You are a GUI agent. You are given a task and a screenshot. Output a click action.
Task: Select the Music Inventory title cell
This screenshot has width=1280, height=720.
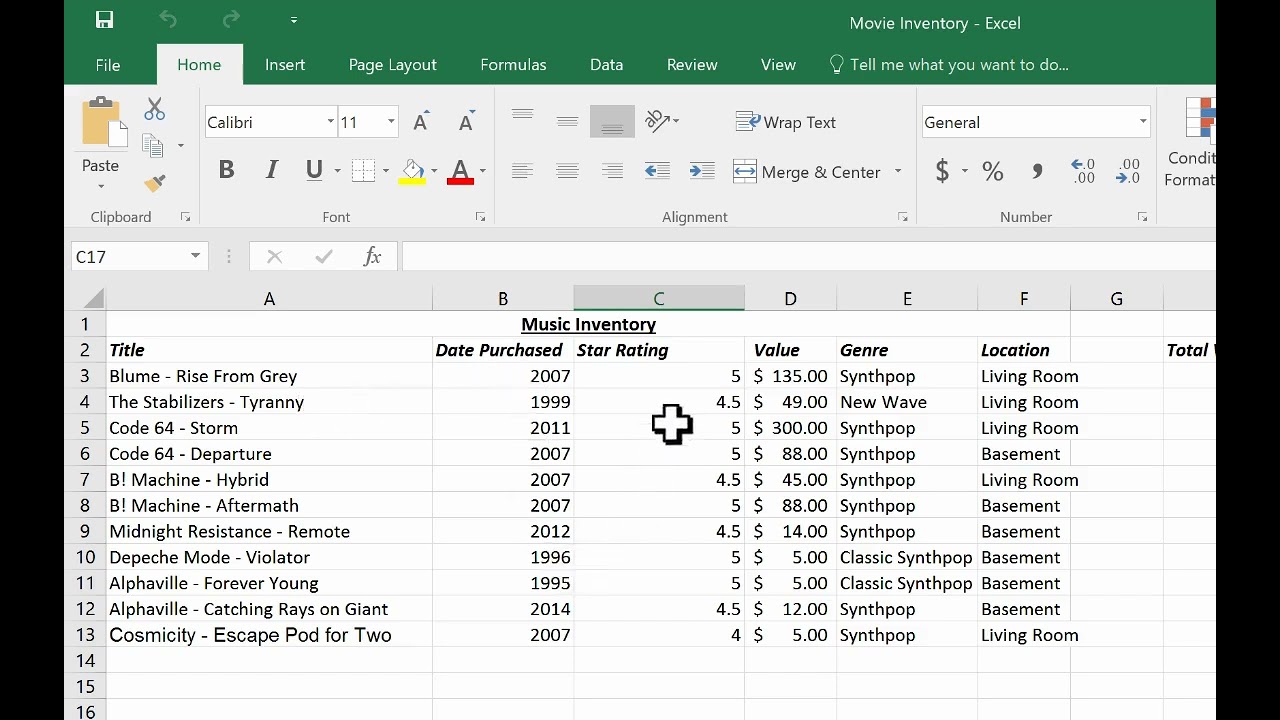(588, 324)
